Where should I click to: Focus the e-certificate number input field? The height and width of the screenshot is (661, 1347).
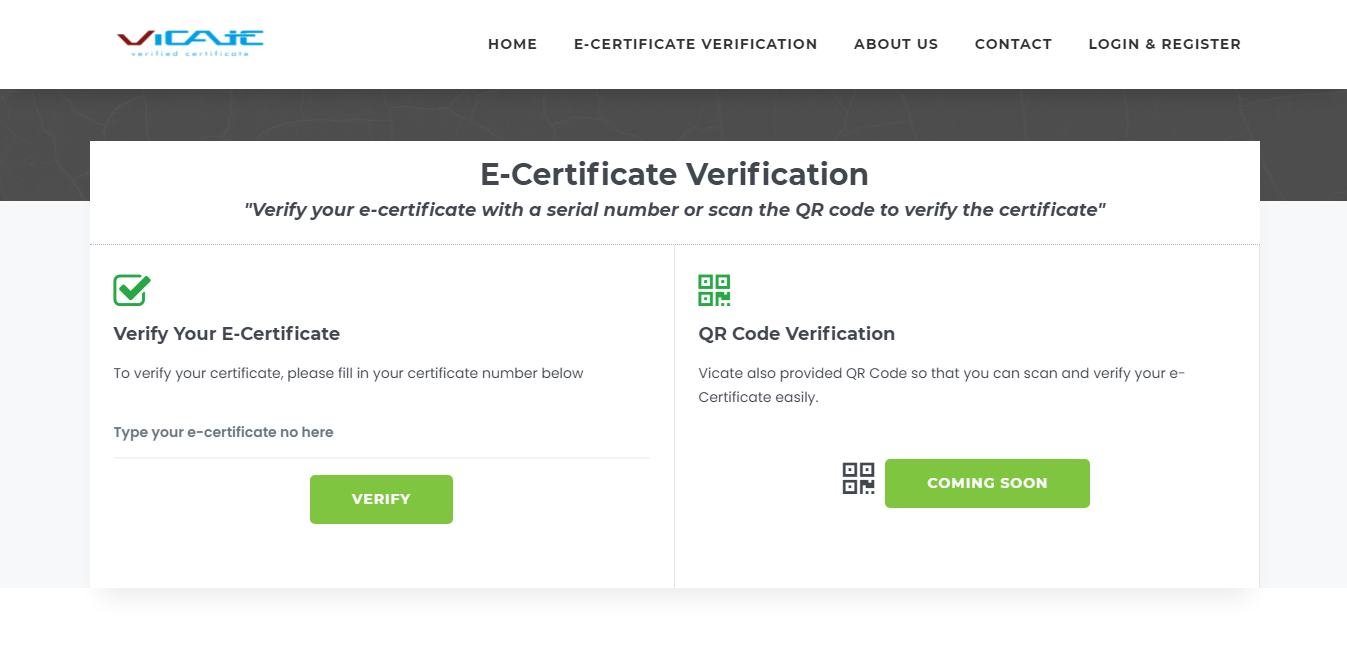pyautogui.click(x=381, y=433)
